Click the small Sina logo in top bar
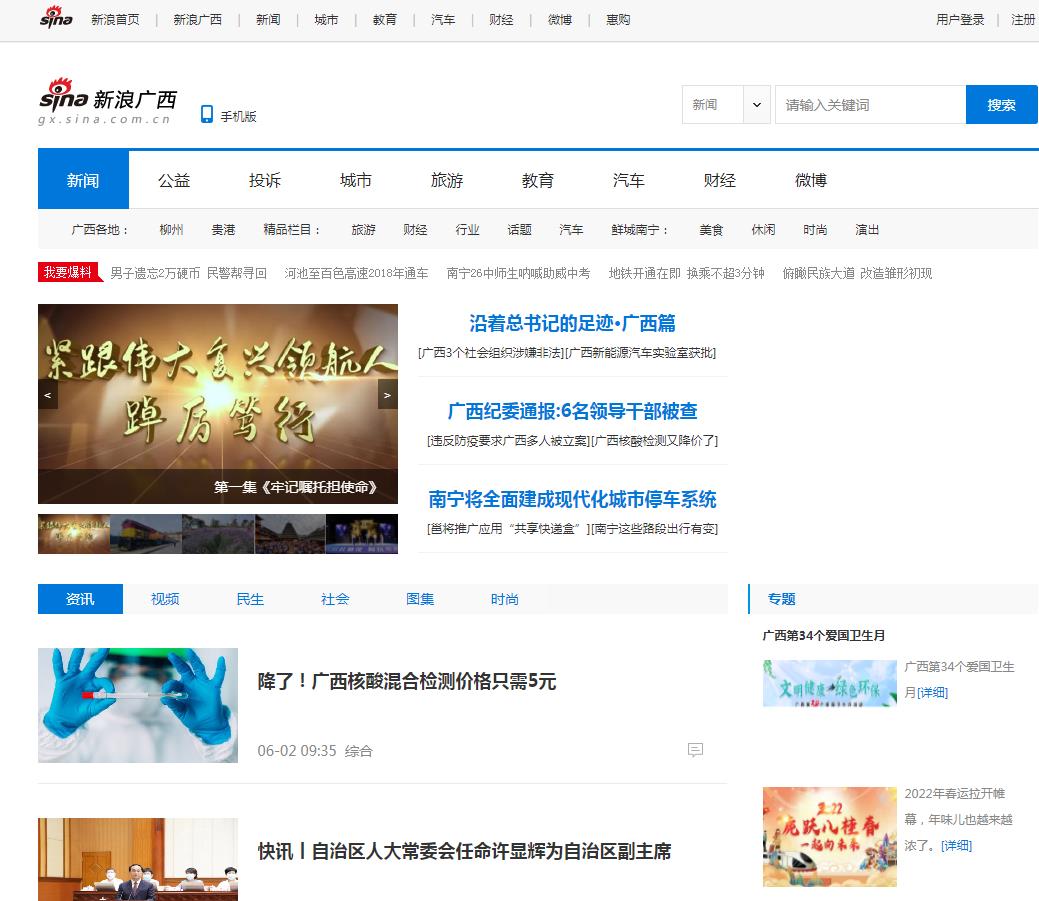Screen dimensions: 1039x901 coord(56,17)
